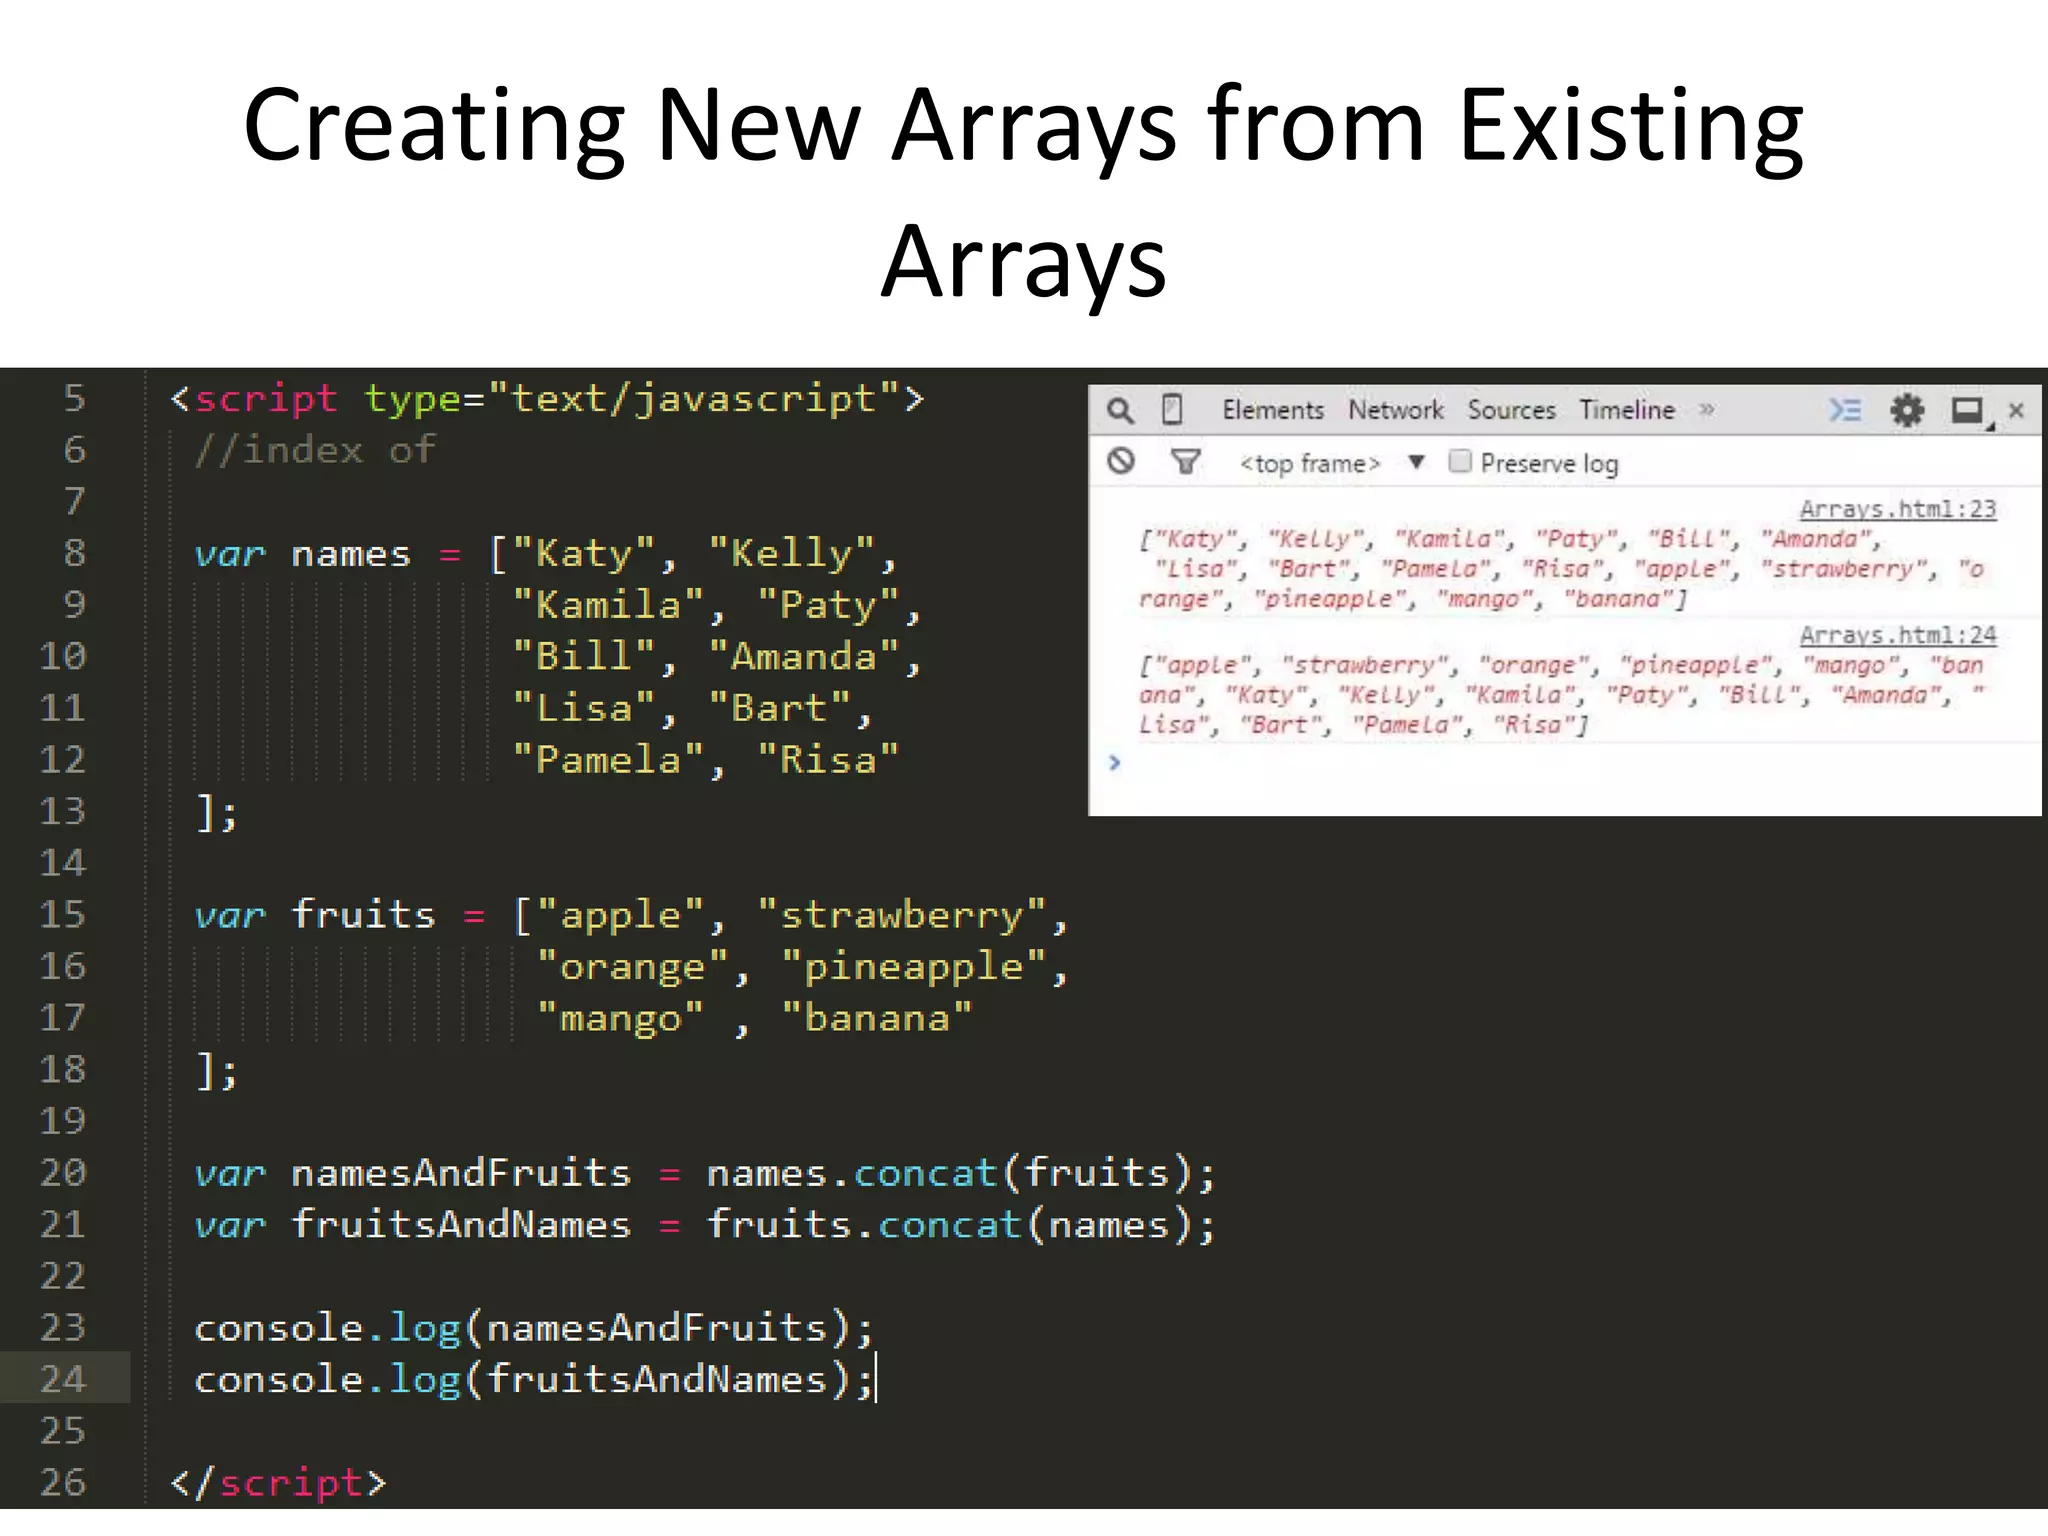This screenshot has height=1536, width=2048.
Task: Click the "mango" string in code
Action: tap(620, 1019)
